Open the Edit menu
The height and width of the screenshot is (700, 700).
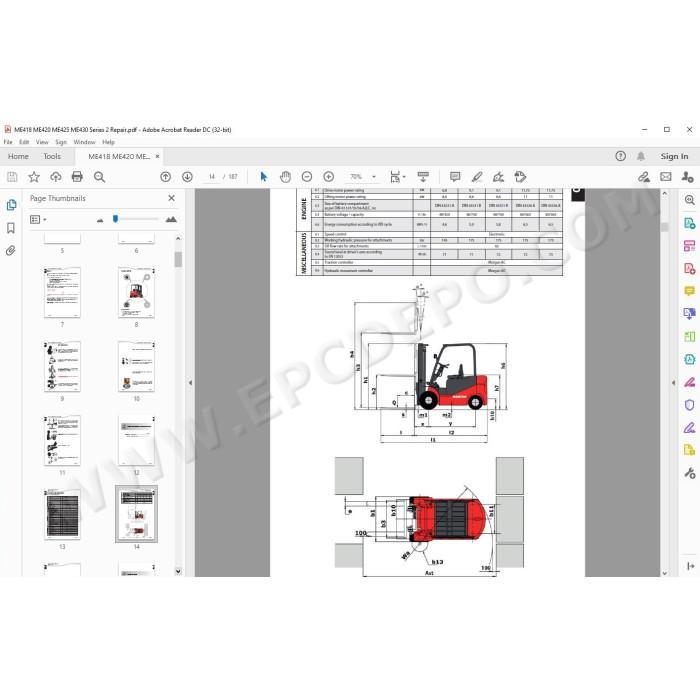pyautogui.click(x=24, y=142)
